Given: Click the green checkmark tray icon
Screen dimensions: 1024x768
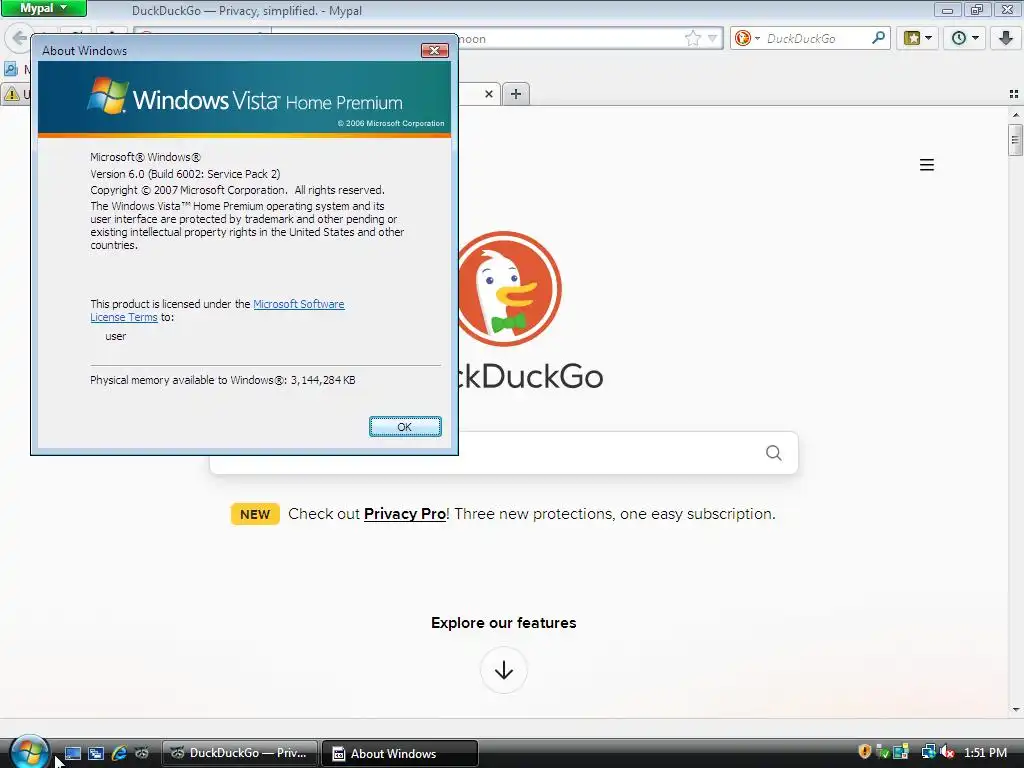Looking at the screenshot, I should pyautogui.click(x=882, y=752).
